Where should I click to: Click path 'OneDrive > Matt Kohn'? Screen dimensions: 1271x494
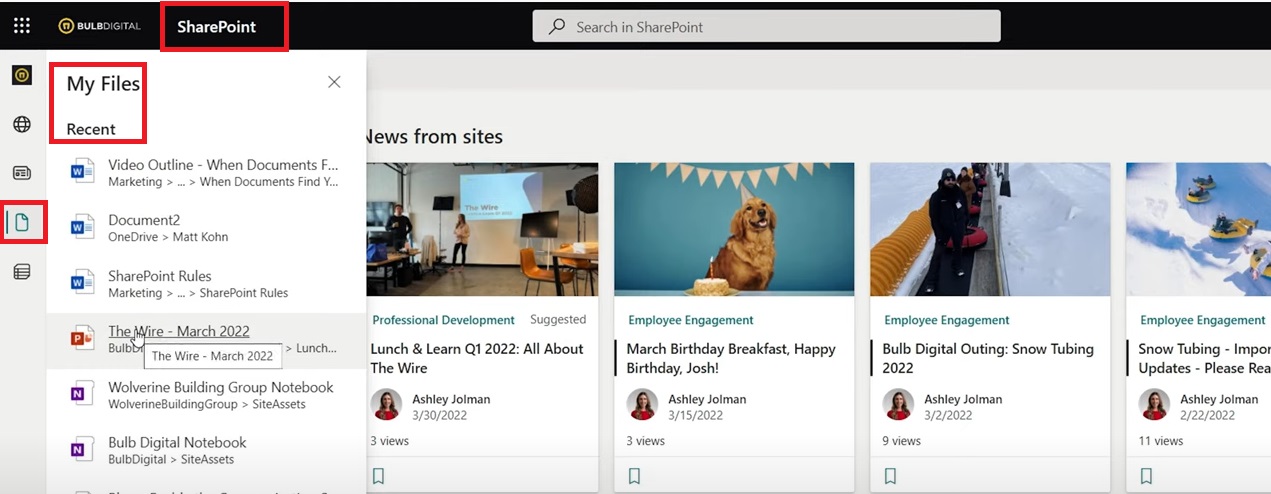[168, 237]
